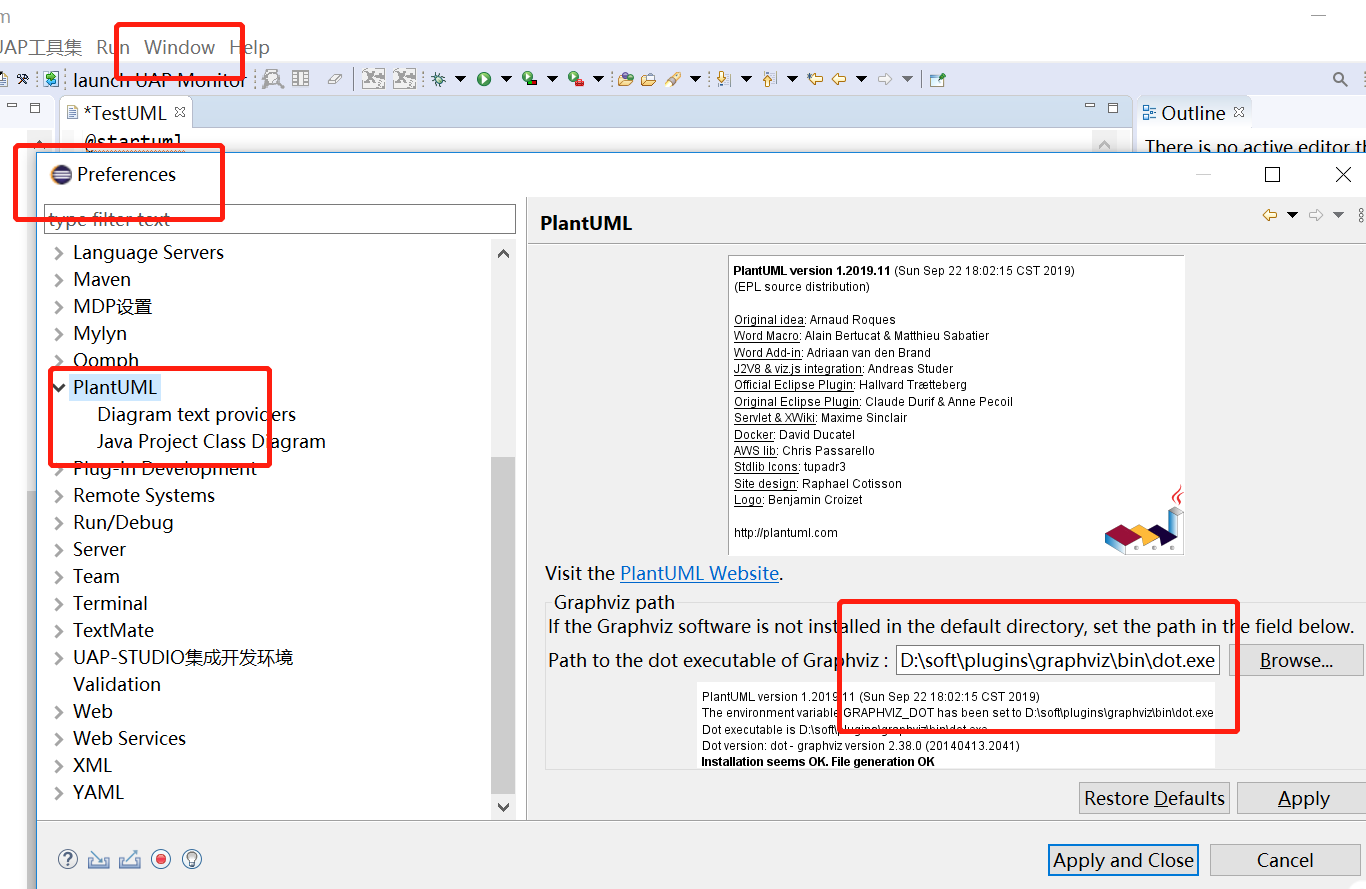This screenshot has height=889, width=1366.
Task: Expand the Run/Debug preferences section
Action: click(59, 522)
